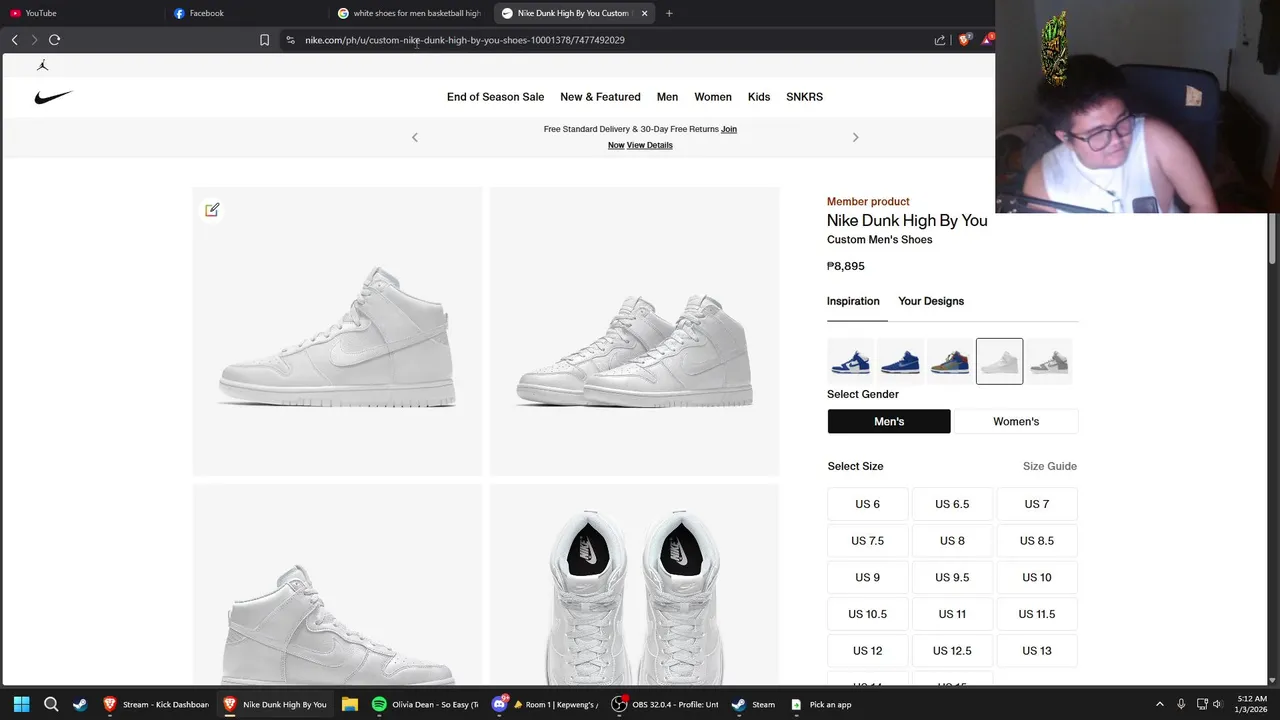
Task: Show hidden tray icons chevron
Action: 1160,704
